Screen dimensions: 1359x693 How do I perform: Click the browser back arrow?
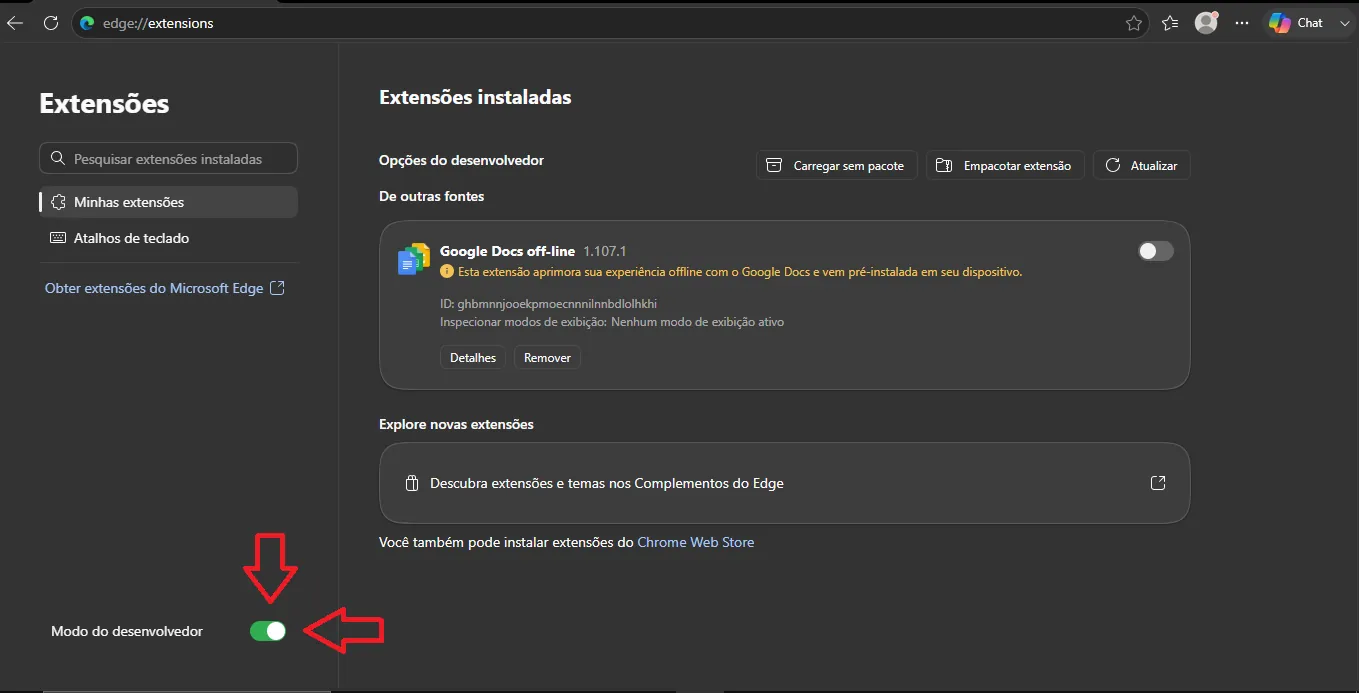tap(14, 23)
